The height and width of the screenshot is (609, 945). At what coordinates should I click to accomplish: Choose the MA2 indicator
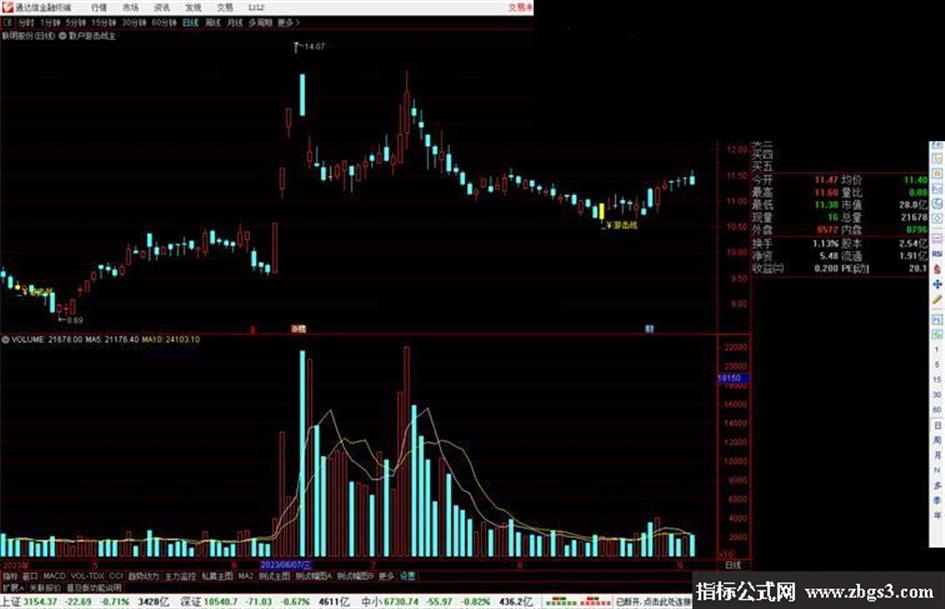245,576
